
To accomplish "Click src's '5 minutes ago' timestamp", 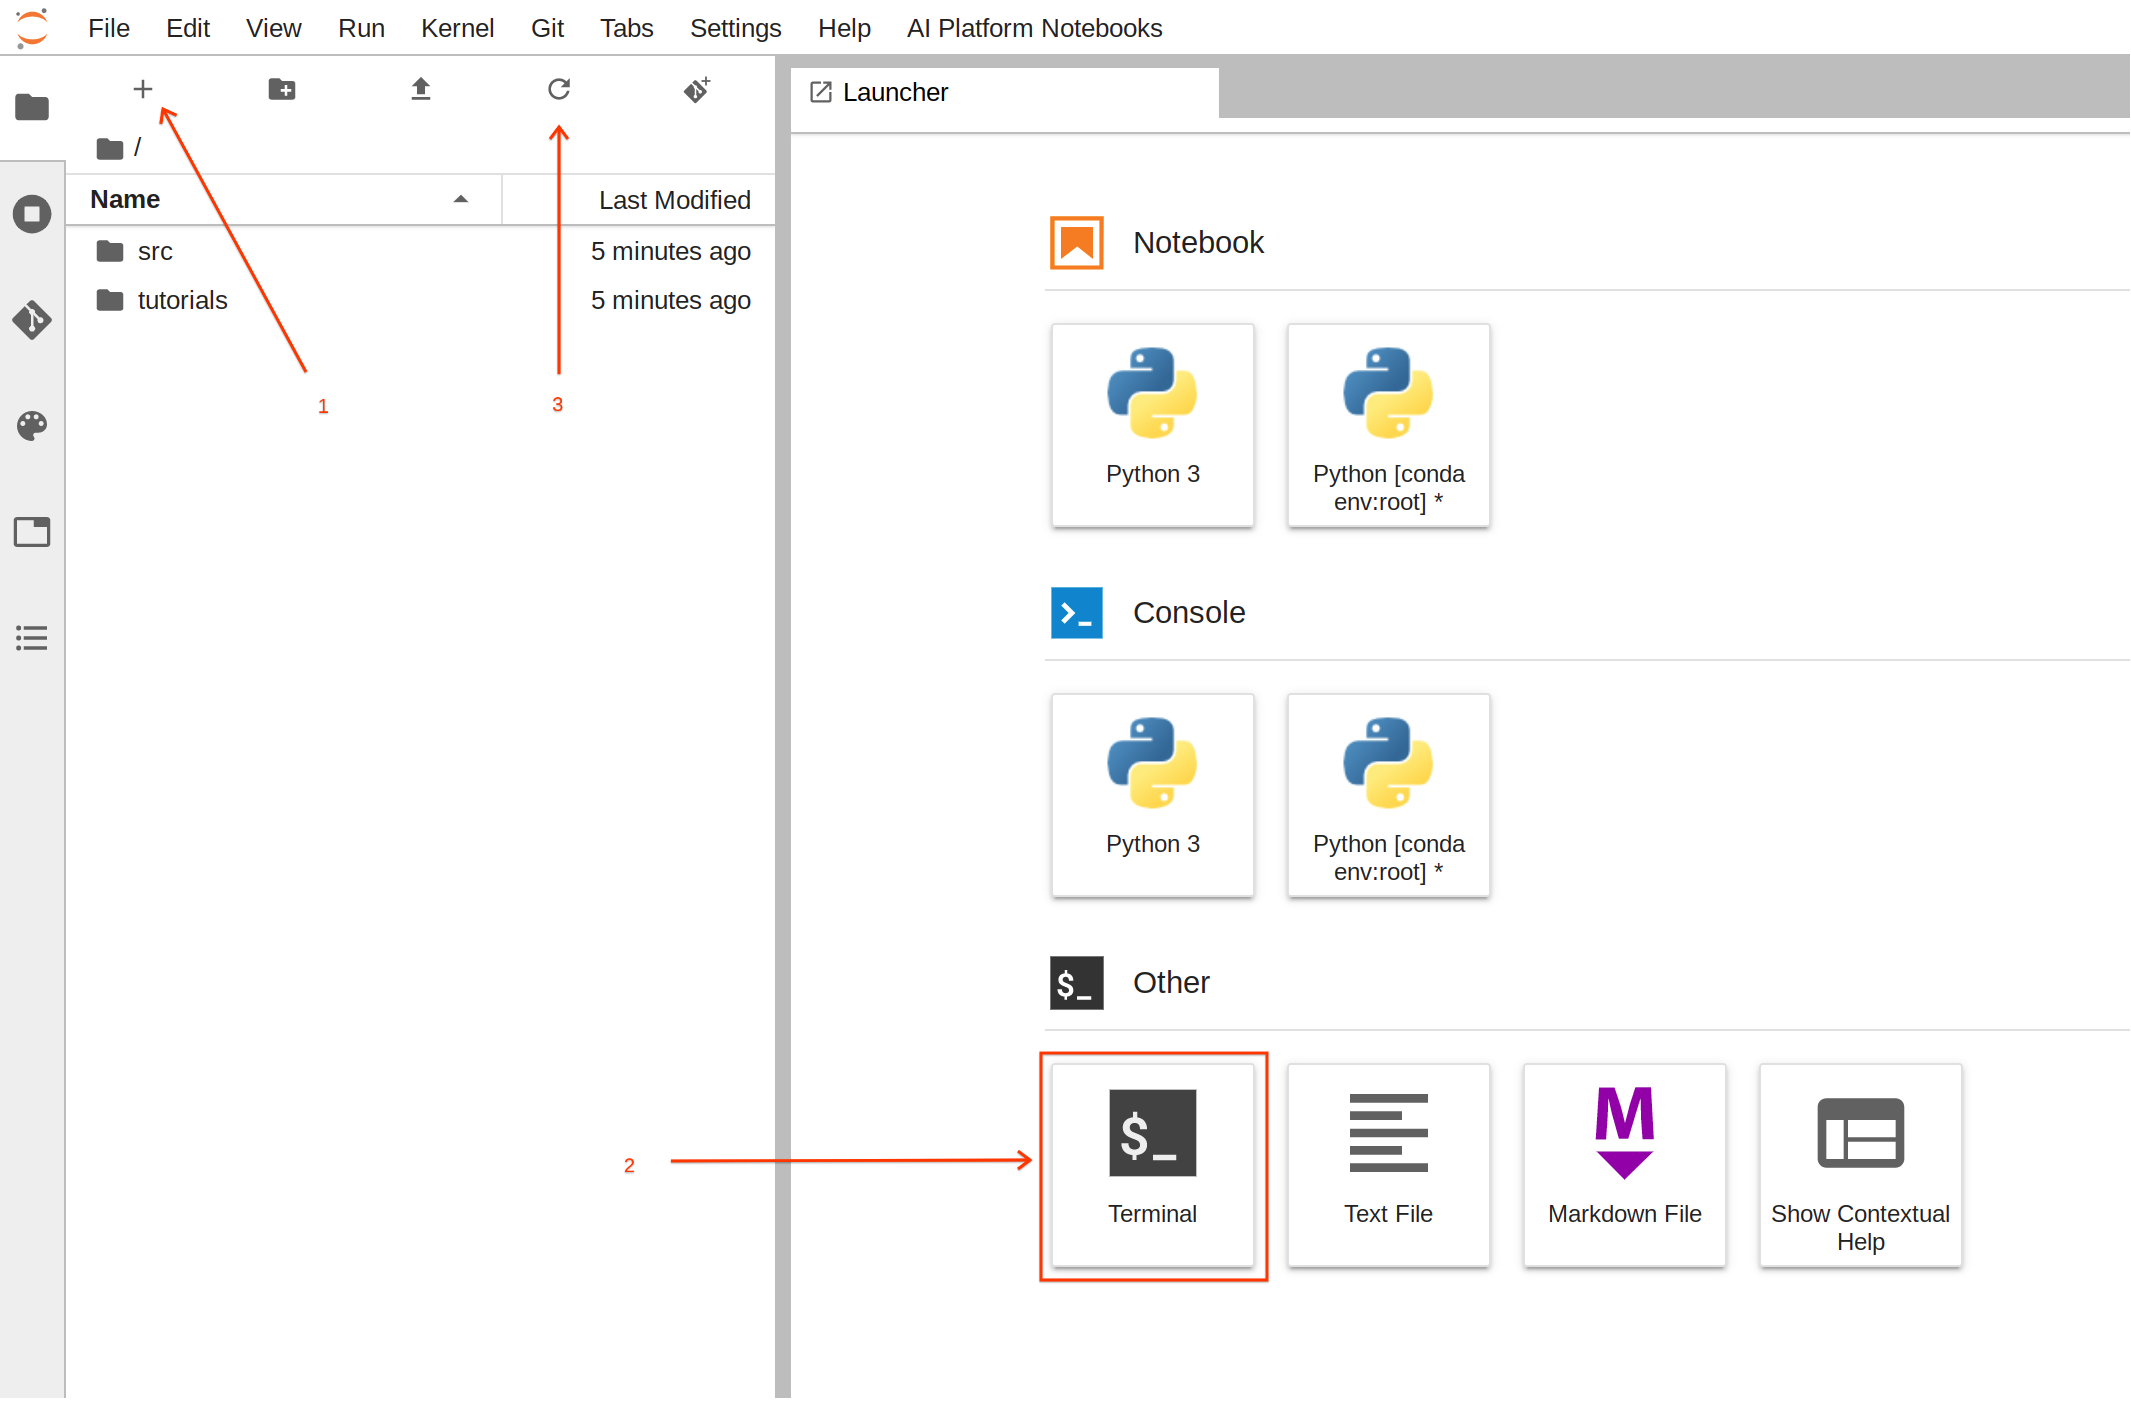I will (x=671, y=251).
